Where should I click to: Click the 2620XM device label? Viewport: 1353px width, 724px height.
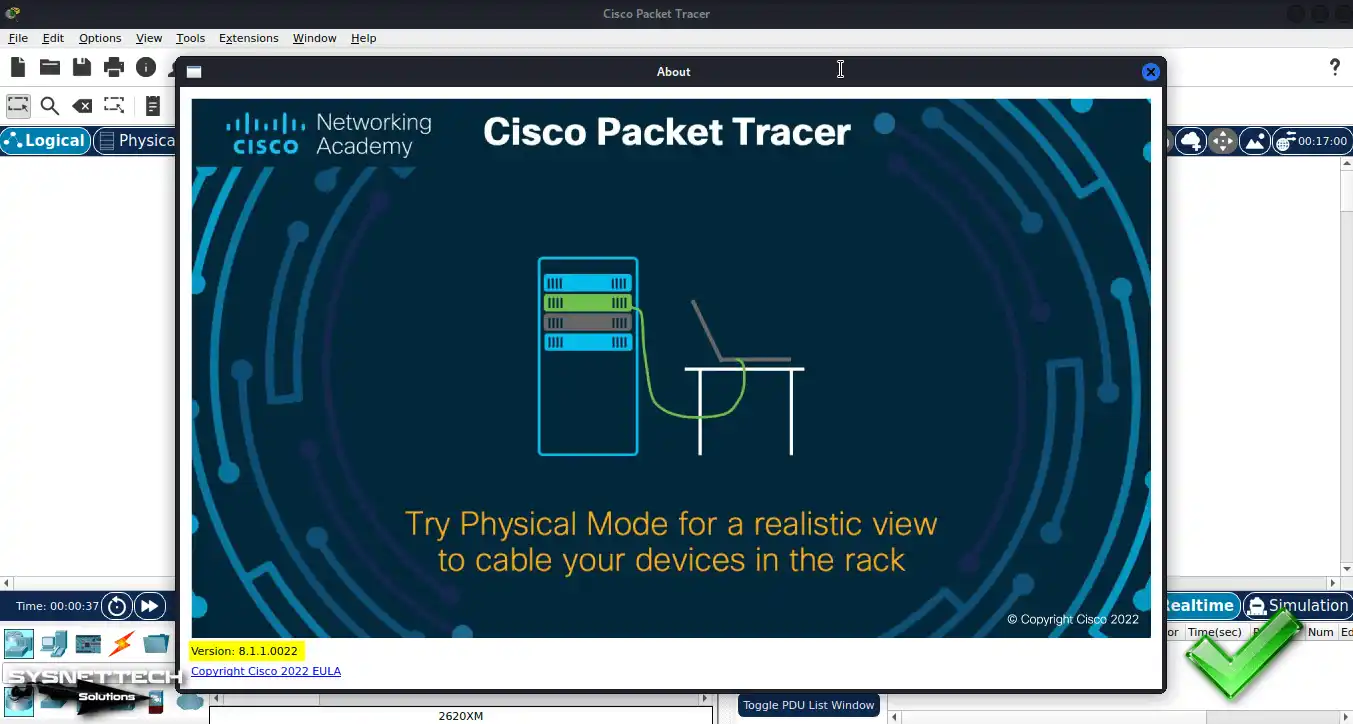[461, 716]
